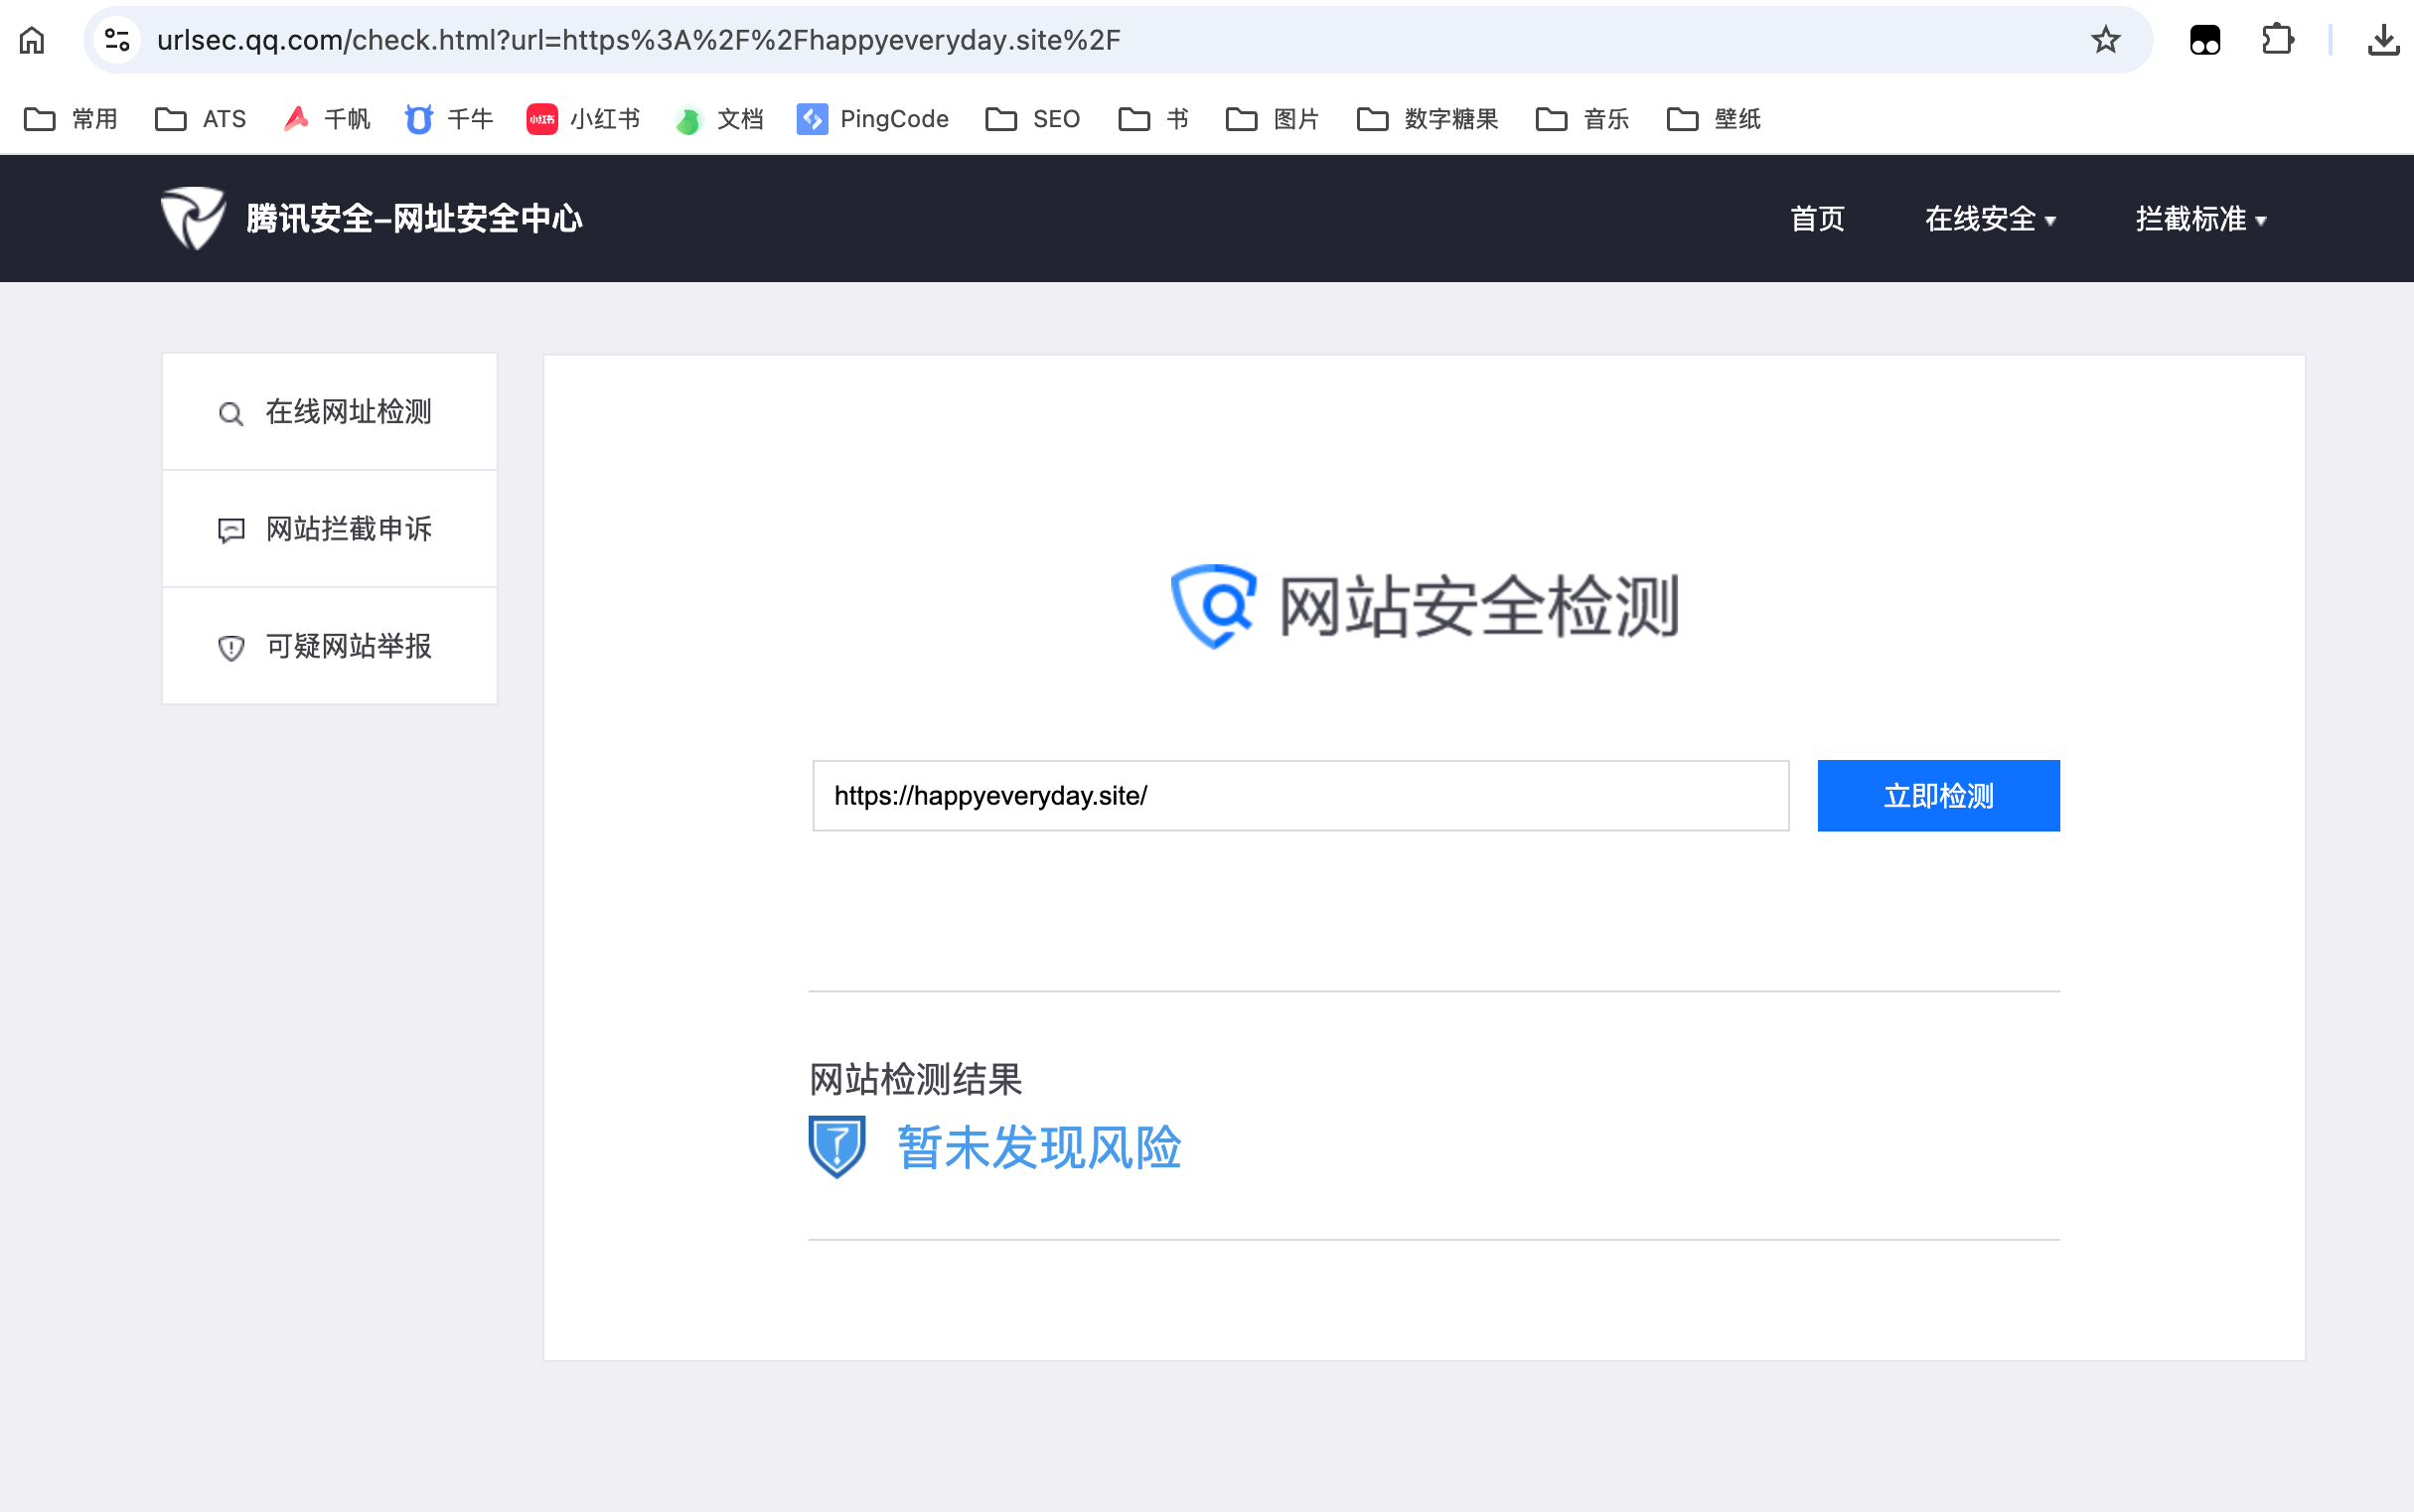Open the 数字糖果 bookmarks folder
This screenshot has width=2414, height=1512.
coord(1428,119)
